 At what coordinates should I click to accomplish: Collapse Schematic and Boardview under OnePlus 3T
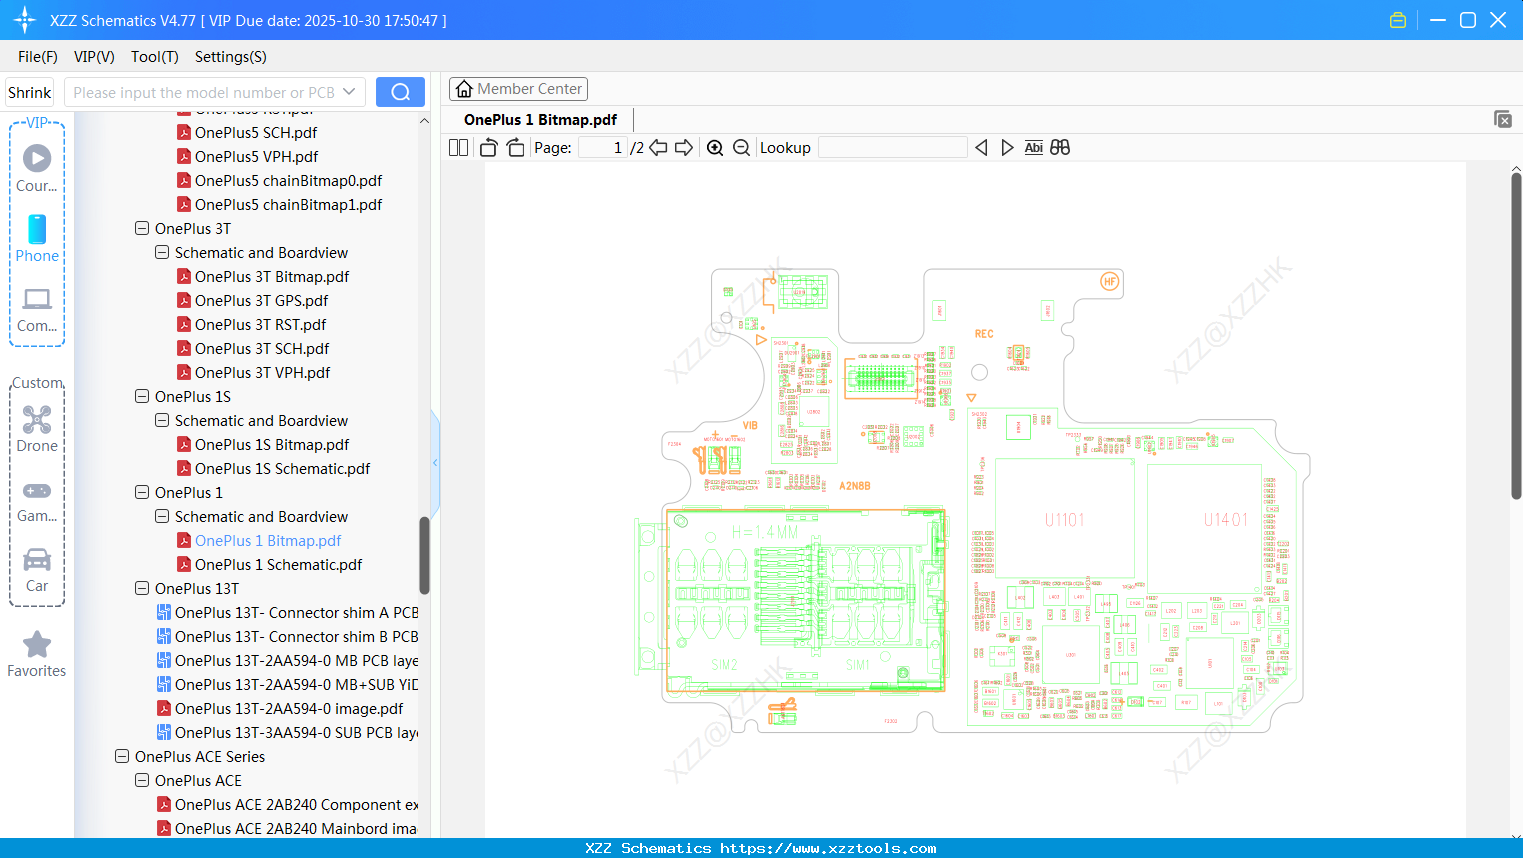tap(162, 252)
